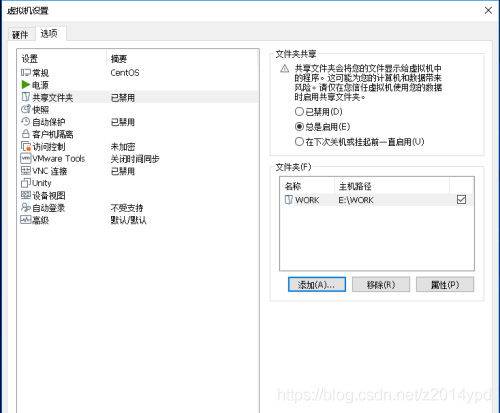The image size is (500, 413).
Task: Click the 共享文件夹 folder icon
Action: (x=26, y=97)
